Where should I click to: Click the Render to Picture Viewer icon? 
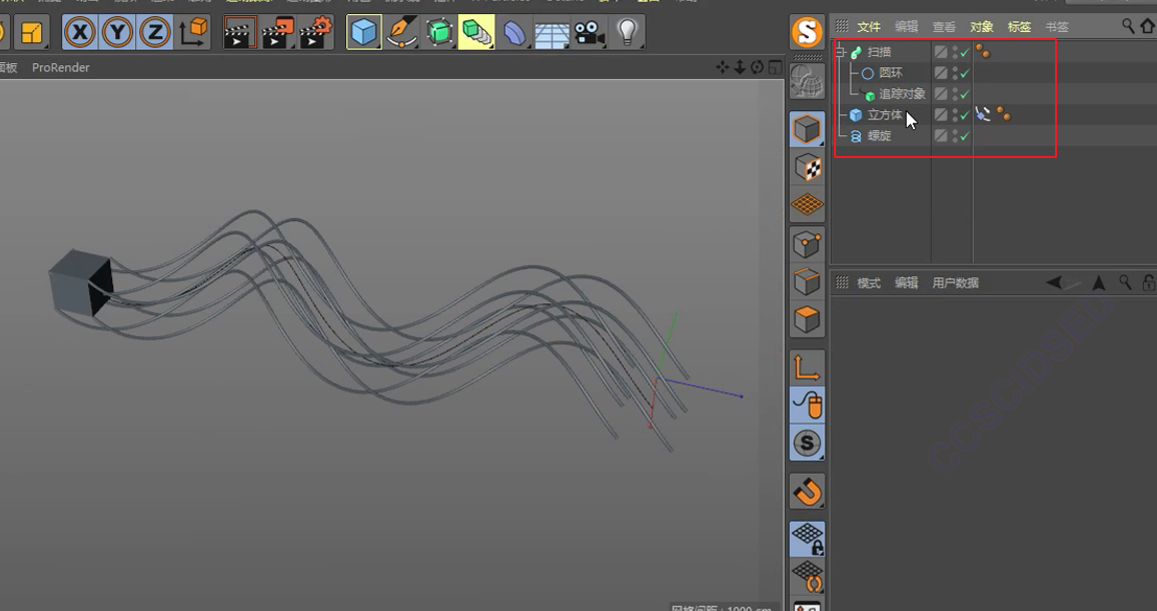(x=276, y=33)
